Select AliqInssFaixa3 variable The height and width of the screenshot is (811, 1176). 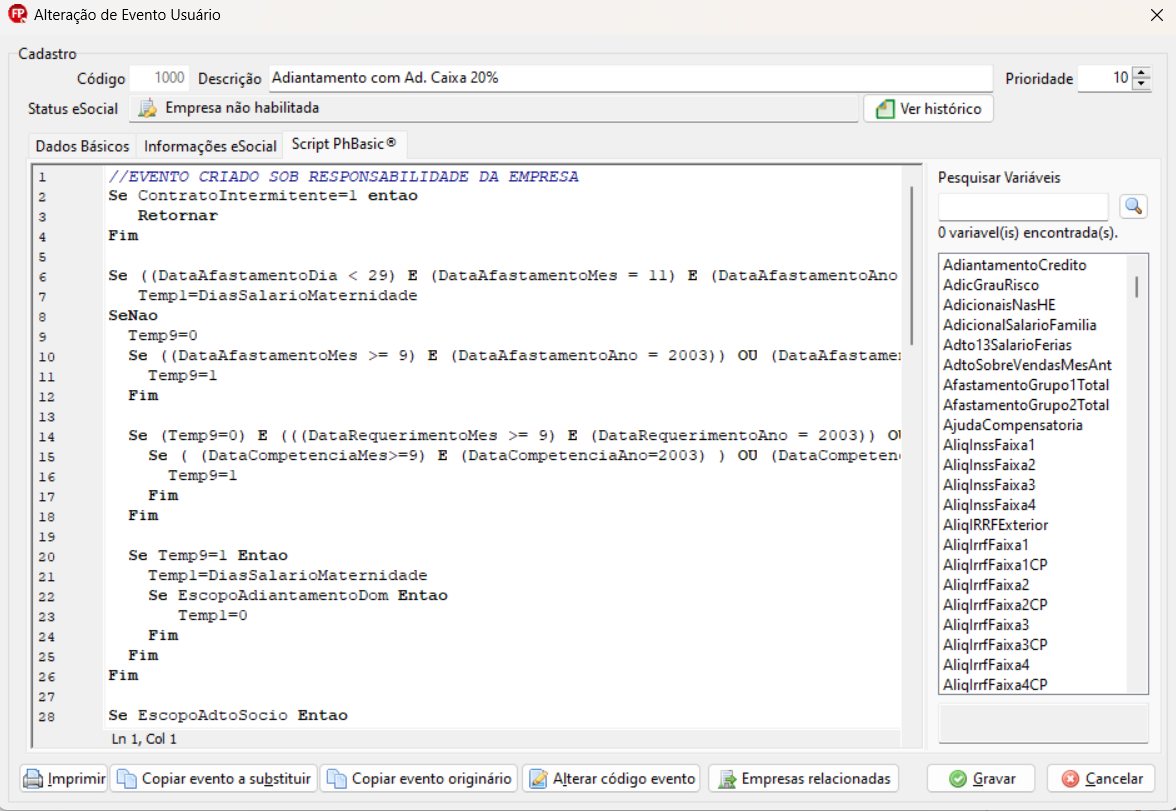[x=989, y=485]
